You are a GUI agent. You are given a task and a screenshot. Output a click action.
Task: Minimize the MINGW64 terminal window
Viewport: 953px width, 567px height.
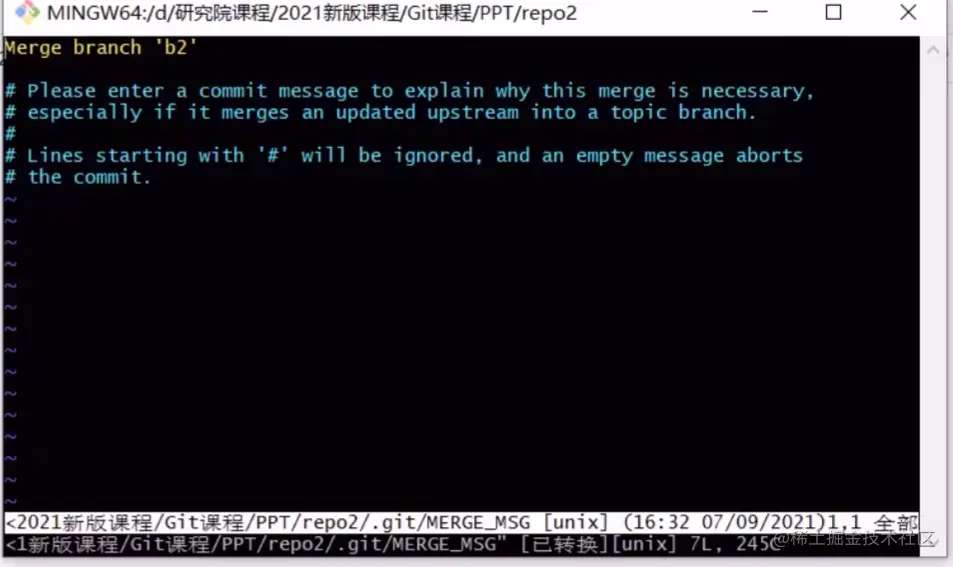tap(760, 12)
